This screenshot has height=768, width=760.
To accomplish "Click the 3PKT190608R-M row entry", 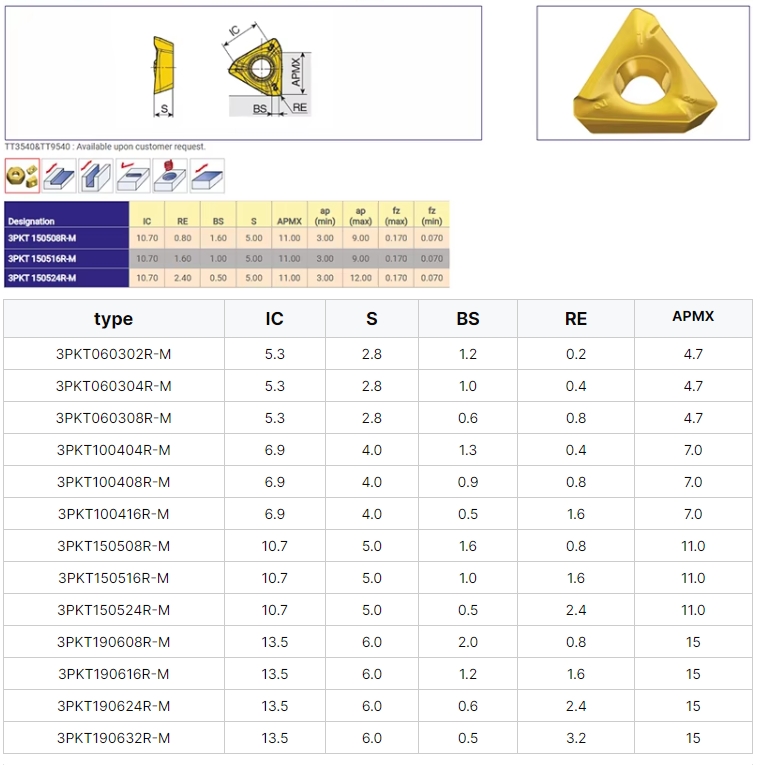I will pyautogui.click(x=113, y=642).
